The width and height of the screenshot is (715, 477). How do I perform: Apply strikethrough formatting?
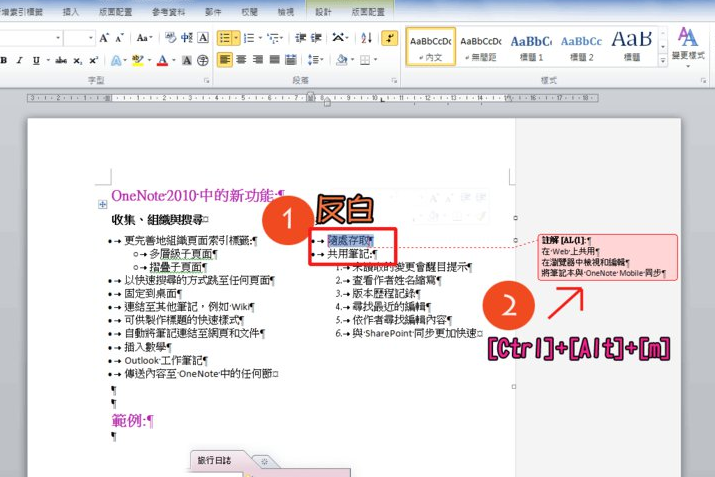(x=61, y=60)
